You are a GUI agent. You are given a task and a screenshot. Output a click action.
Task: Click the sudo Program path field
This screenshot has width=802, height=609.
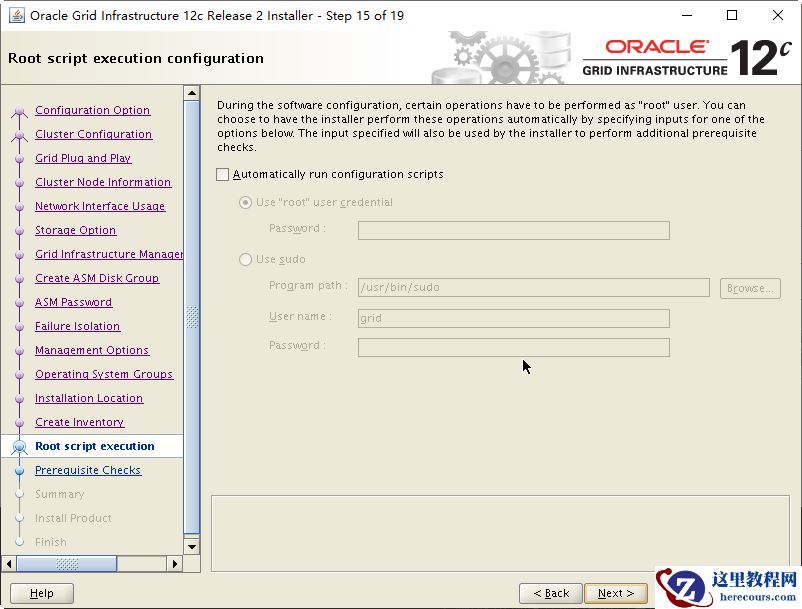(x=533, y=287)
